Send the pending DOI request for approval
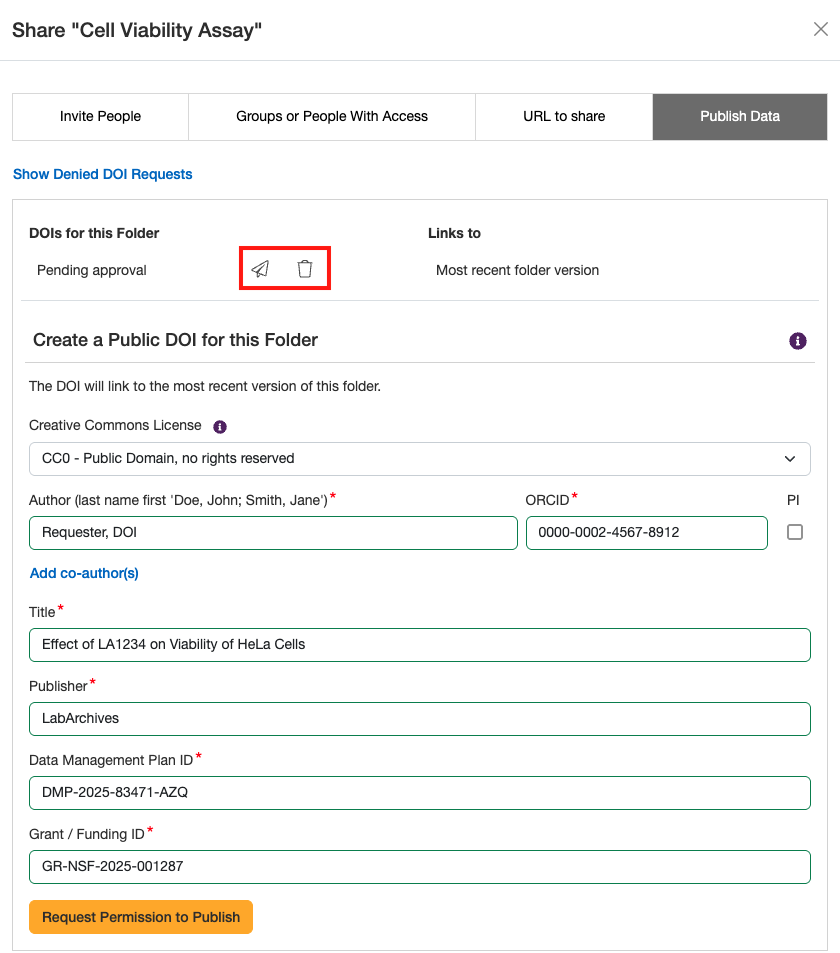840x953 pixels. [260, 268]
